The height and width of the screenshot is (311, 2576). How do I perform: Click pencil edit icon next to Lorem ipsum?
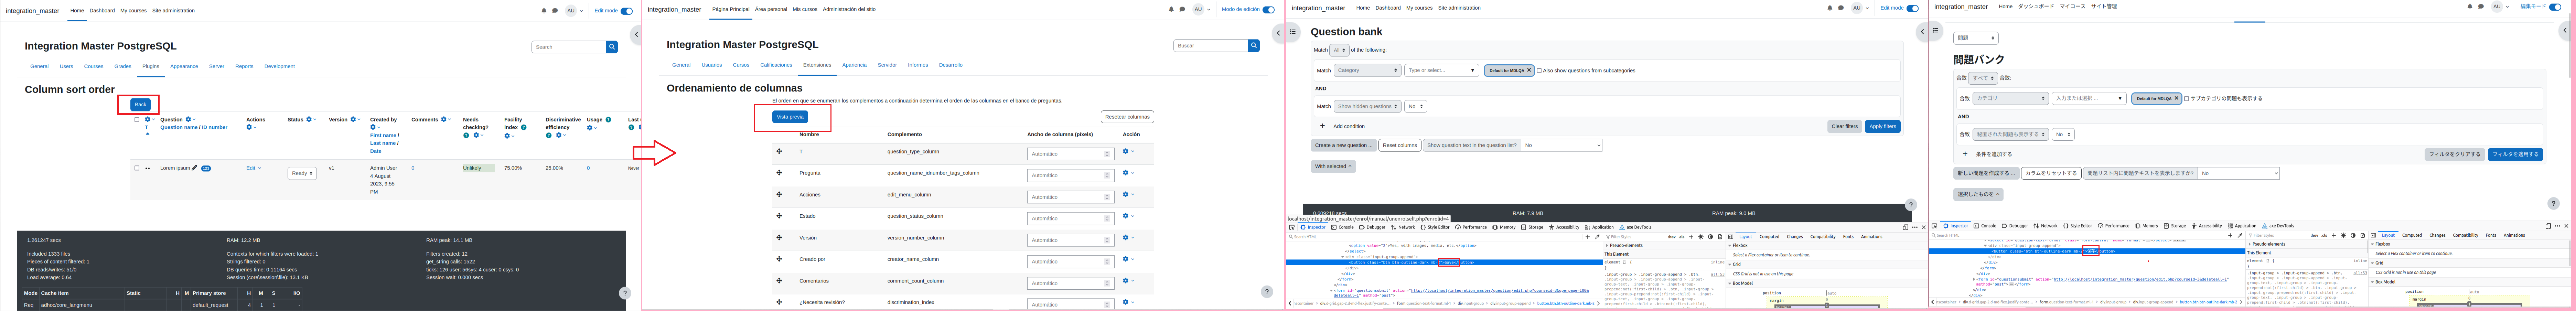[194, 168]
